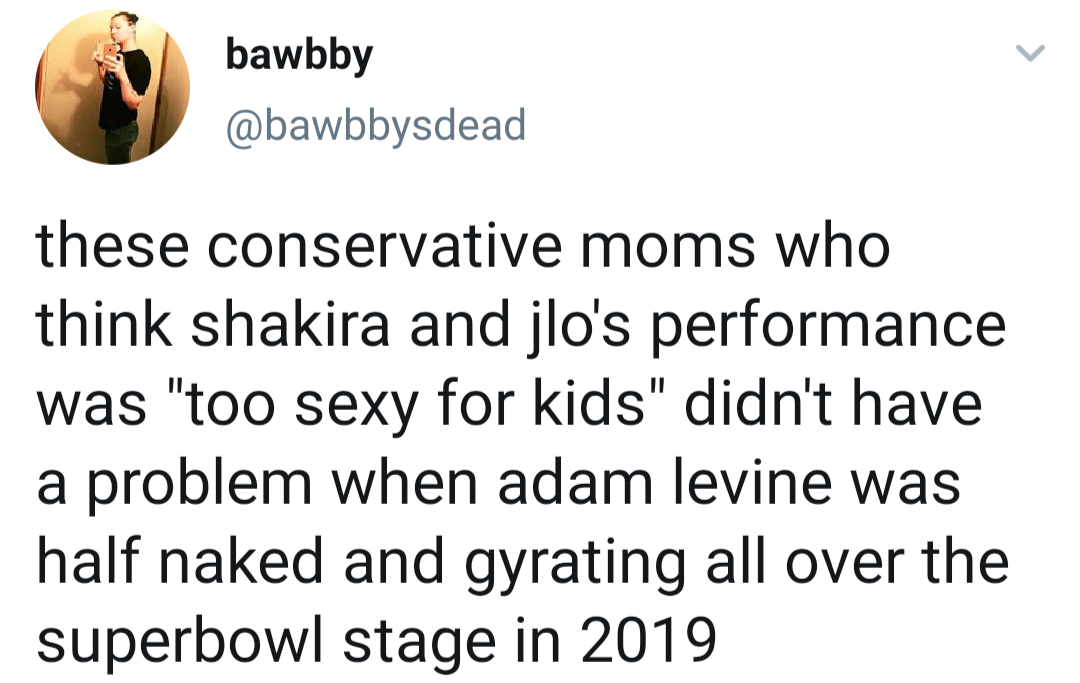Click the word "these" starting the tweet
1080x683 pixels.
[x=113, y=246]
